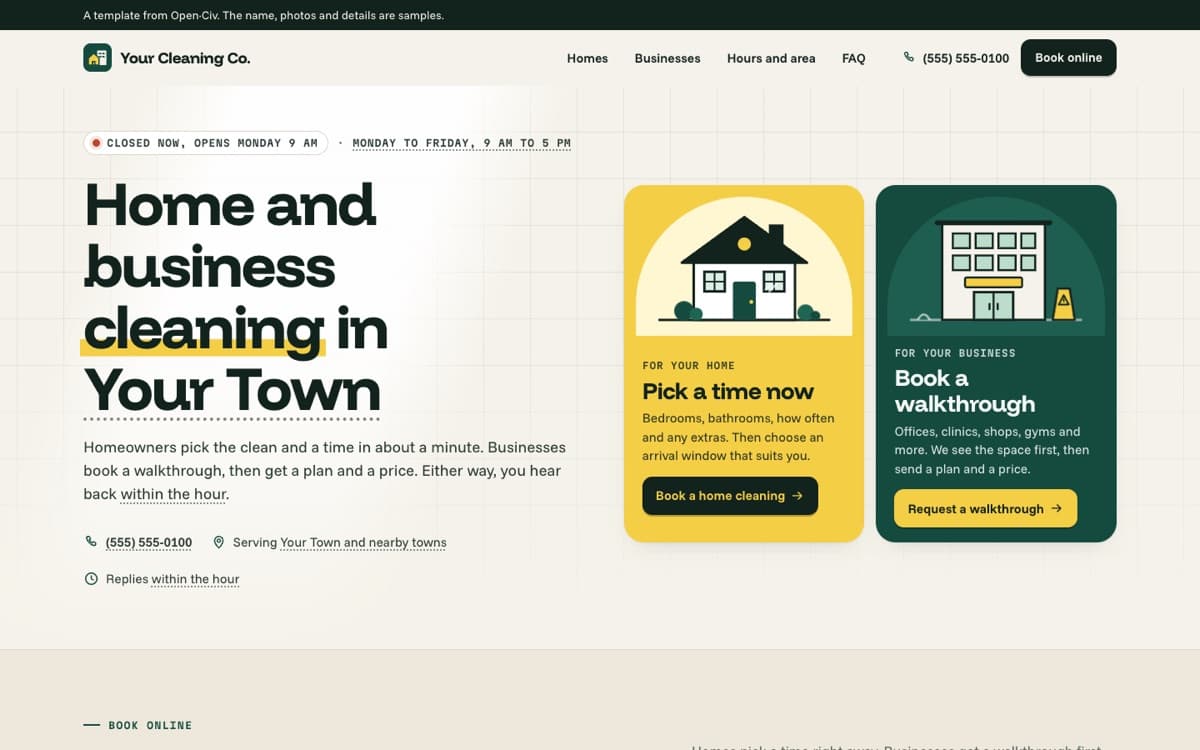Viewport: 1200px width, 750px height.
Task: Click the Book online button
Action: [1068, 58]
